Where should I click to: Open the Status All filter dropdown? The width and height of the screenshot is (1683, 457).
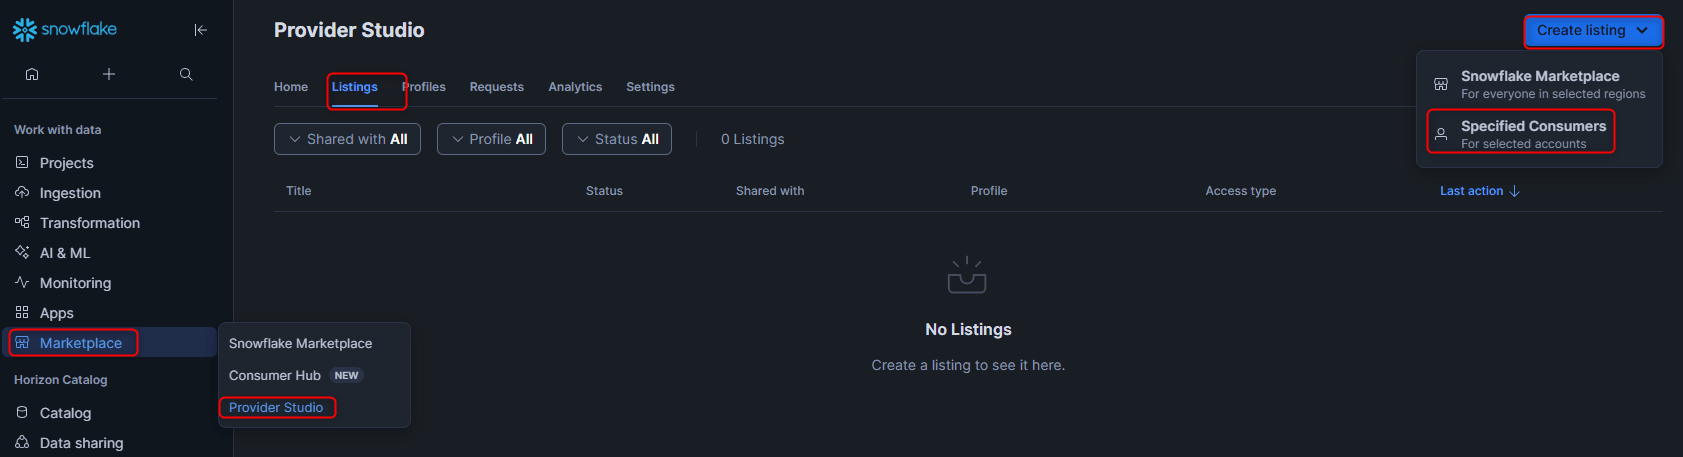coord(617,139)
